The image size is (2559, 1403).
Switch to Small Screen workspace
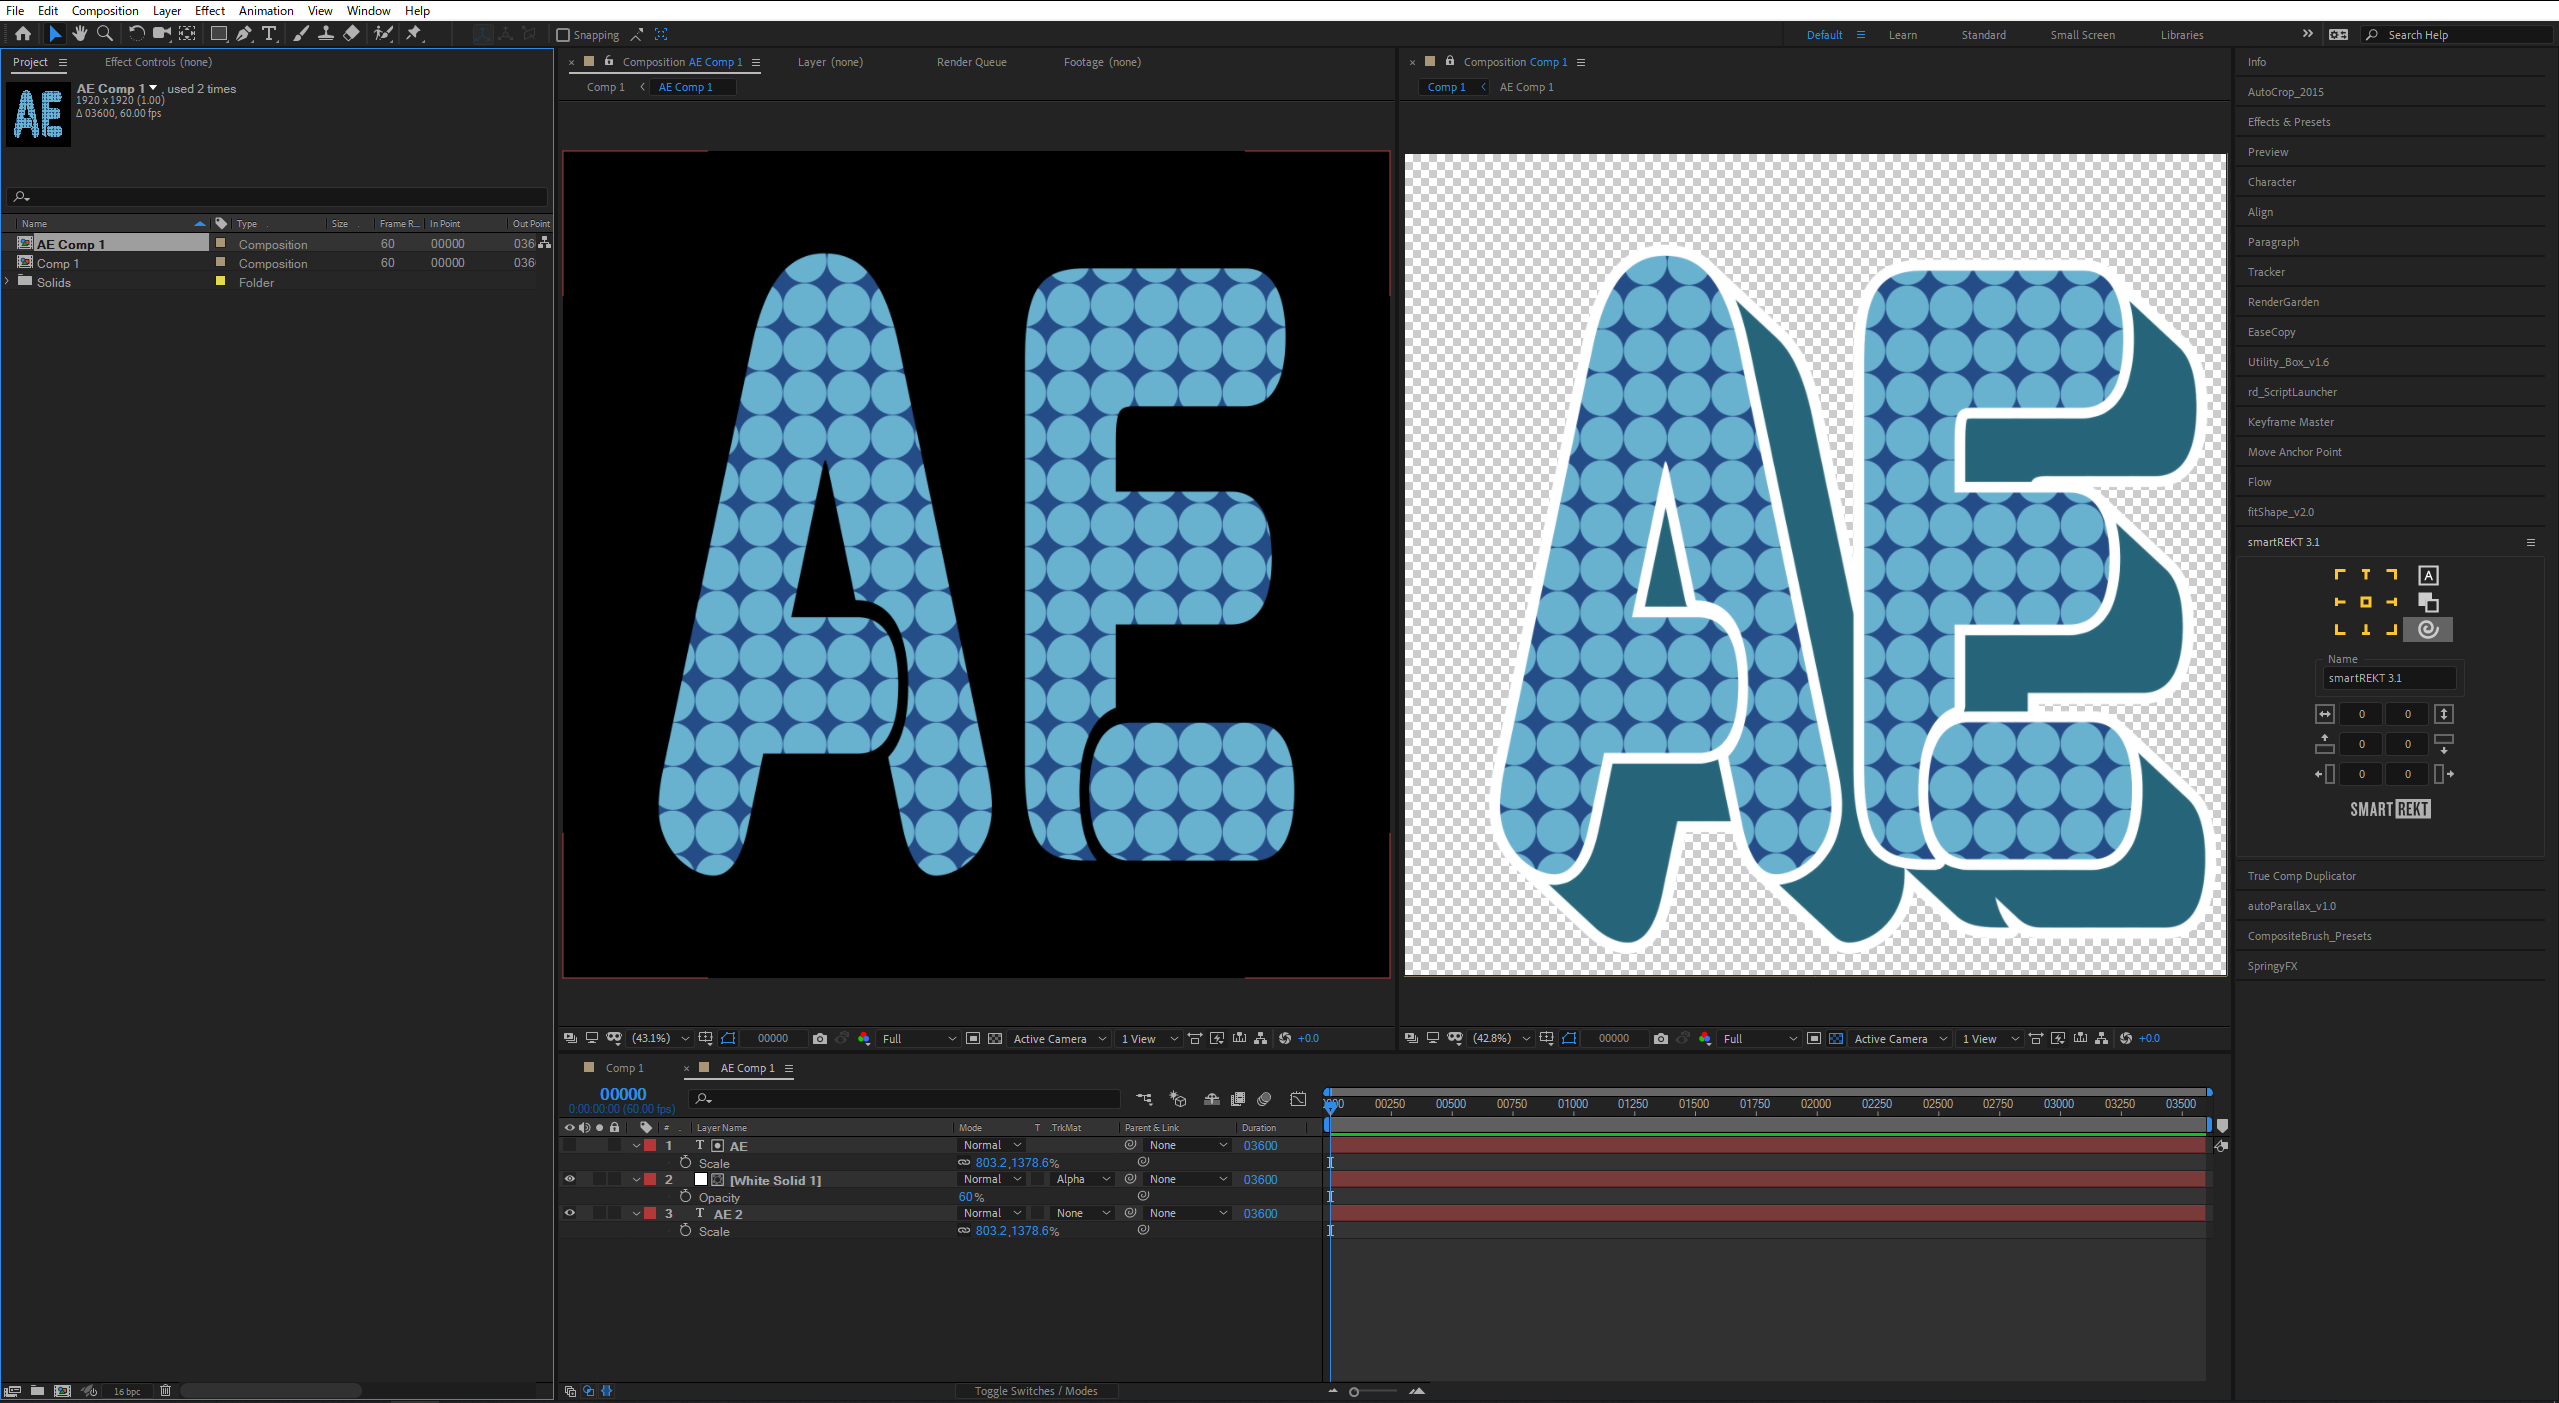2082,35
